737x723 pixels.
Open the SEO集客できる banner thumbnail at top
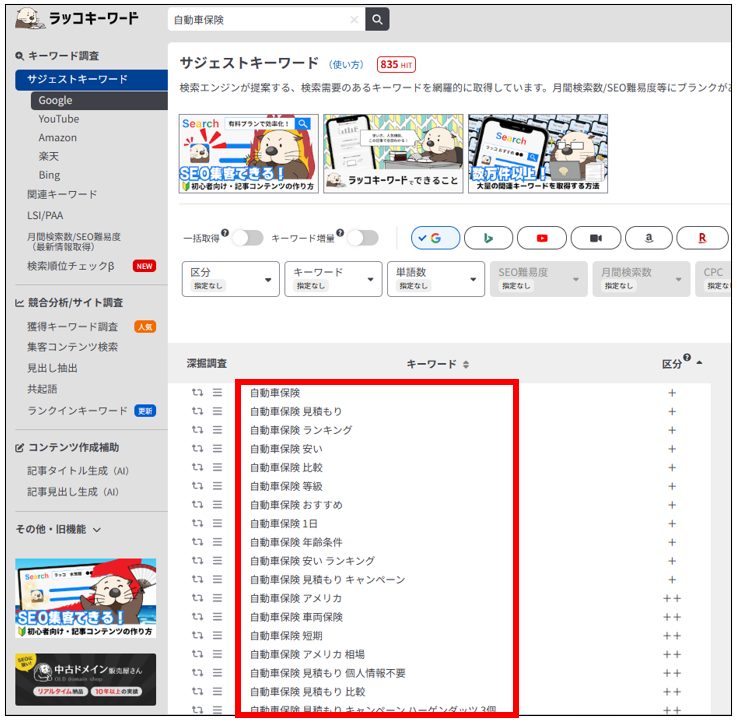[249, 154]
